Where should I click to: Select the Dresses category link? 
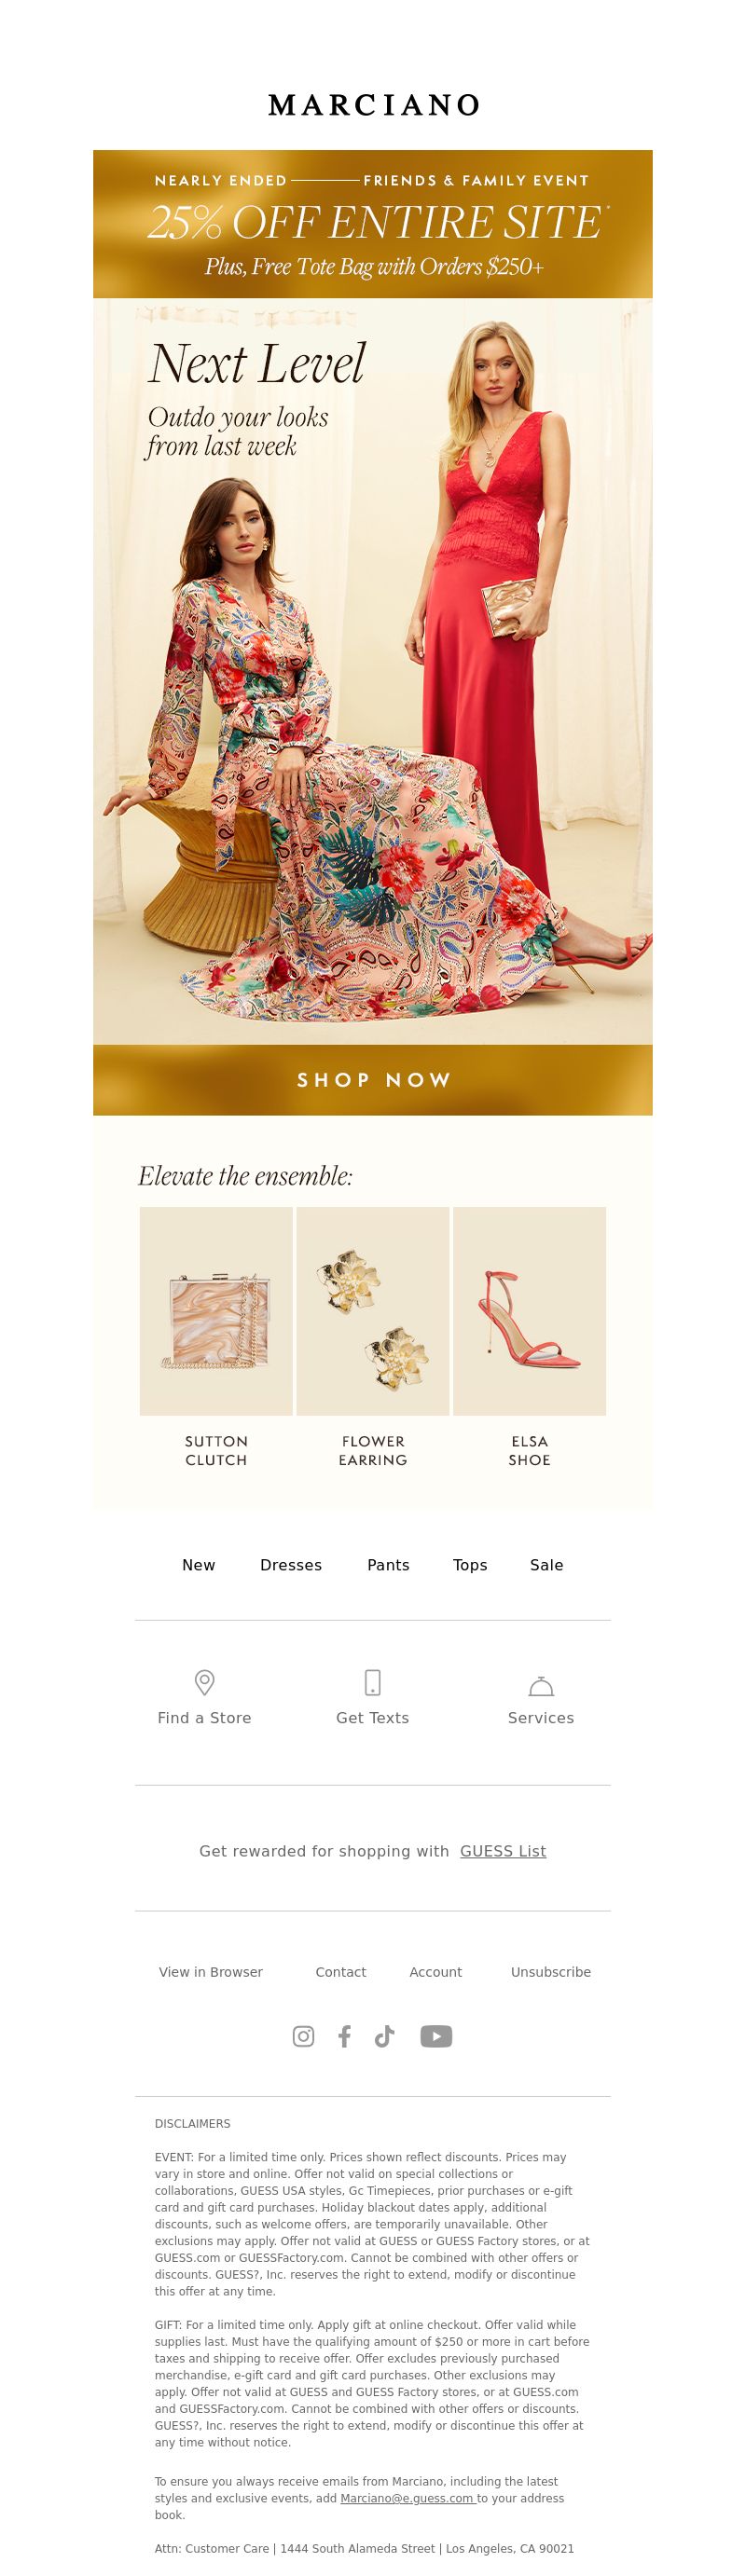click(291, 1565)
